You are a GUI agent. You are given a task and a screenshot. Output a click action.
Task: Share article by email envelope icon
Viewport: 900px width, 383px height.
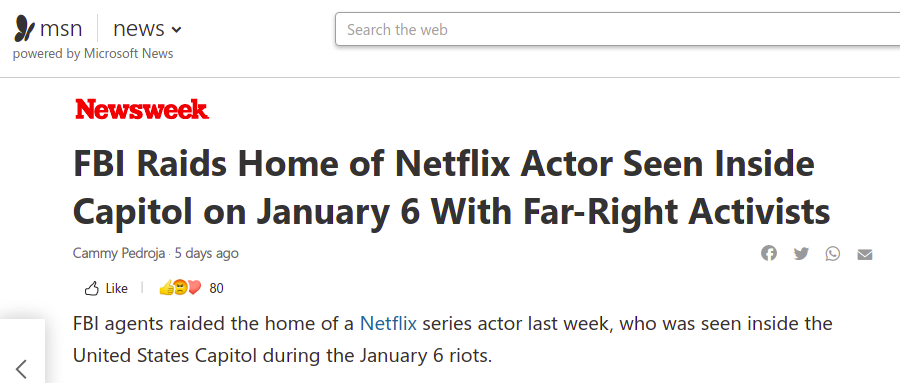coord(865,254)
